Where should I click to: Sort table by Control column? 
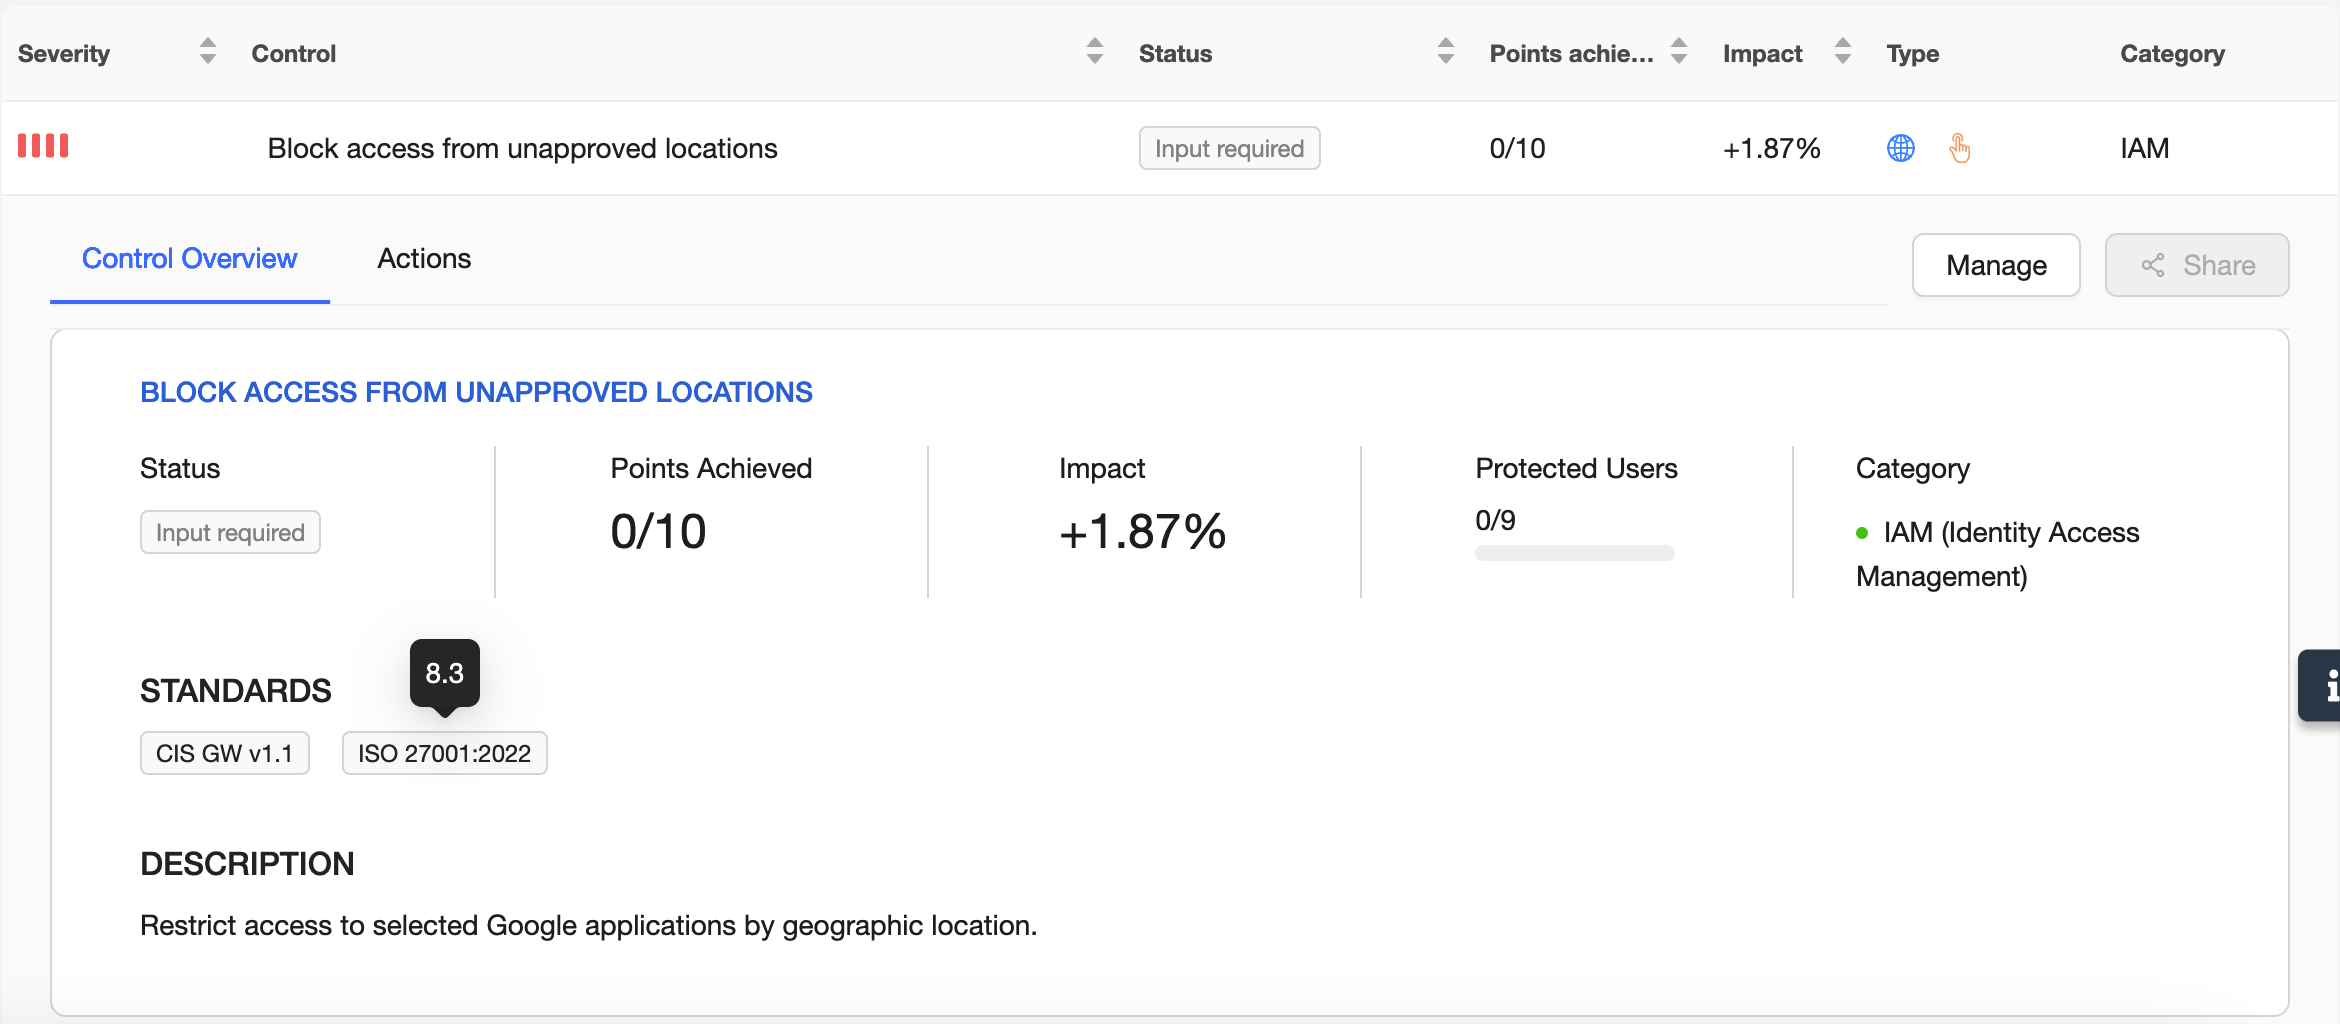tap(1094, 52)
